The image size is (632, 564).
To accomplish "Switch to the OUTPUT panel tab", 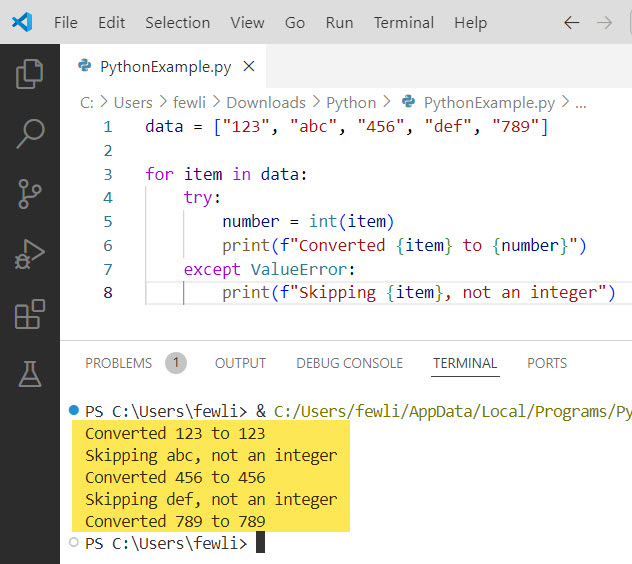I will click(240, 363).
